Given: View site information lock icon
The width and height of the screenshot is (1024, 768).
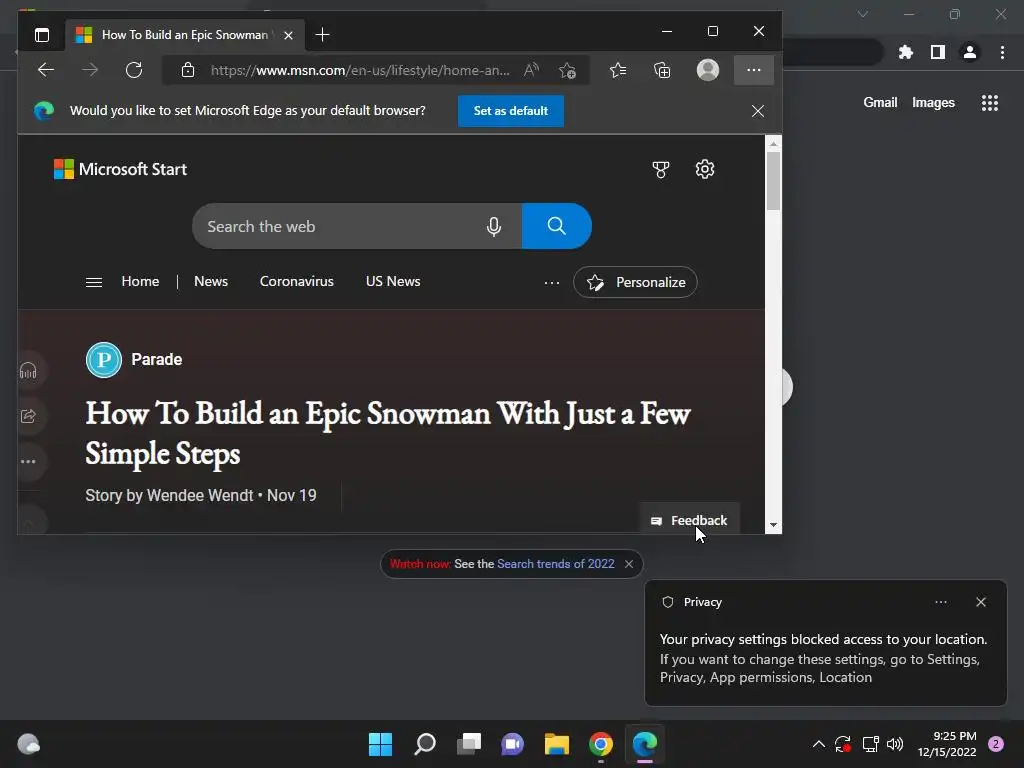Looking at the screenshot, I should coord(188,70).
